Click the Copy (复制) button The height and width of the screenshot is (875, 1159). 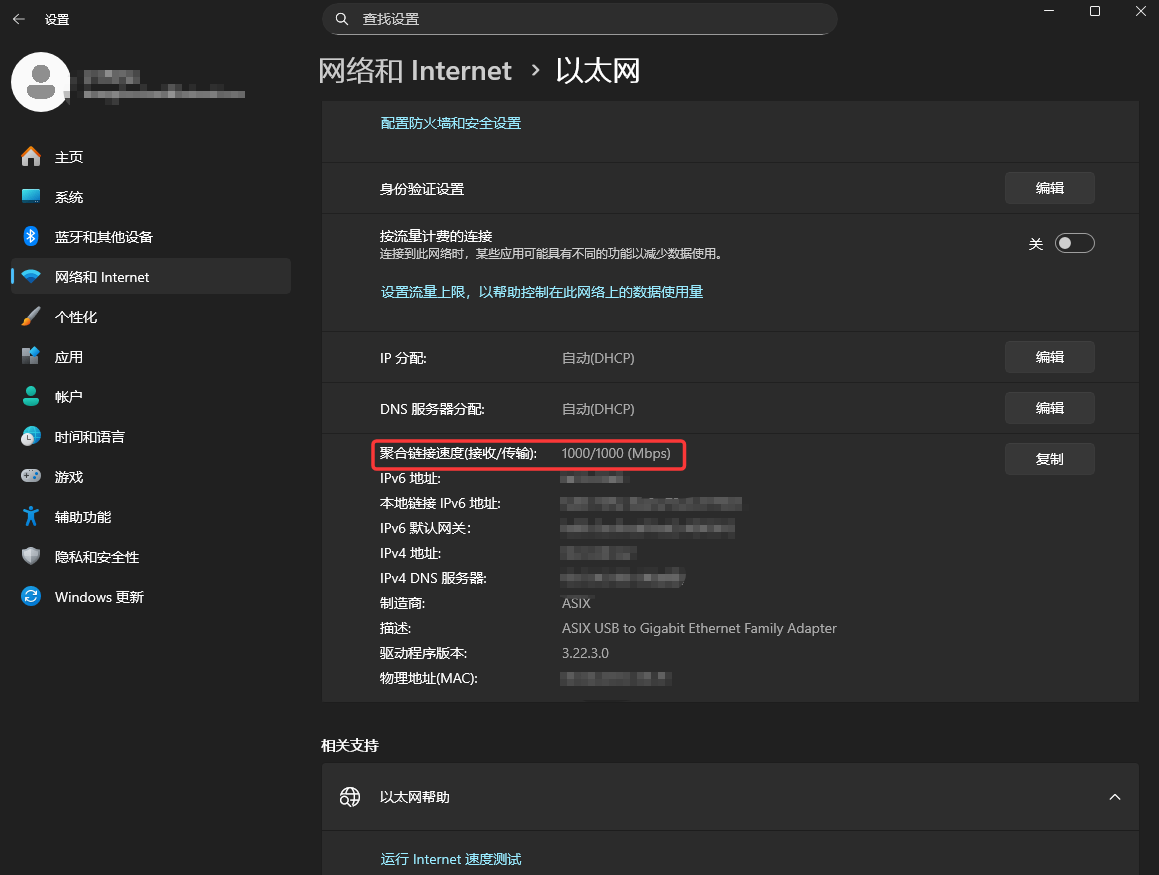1049,459
